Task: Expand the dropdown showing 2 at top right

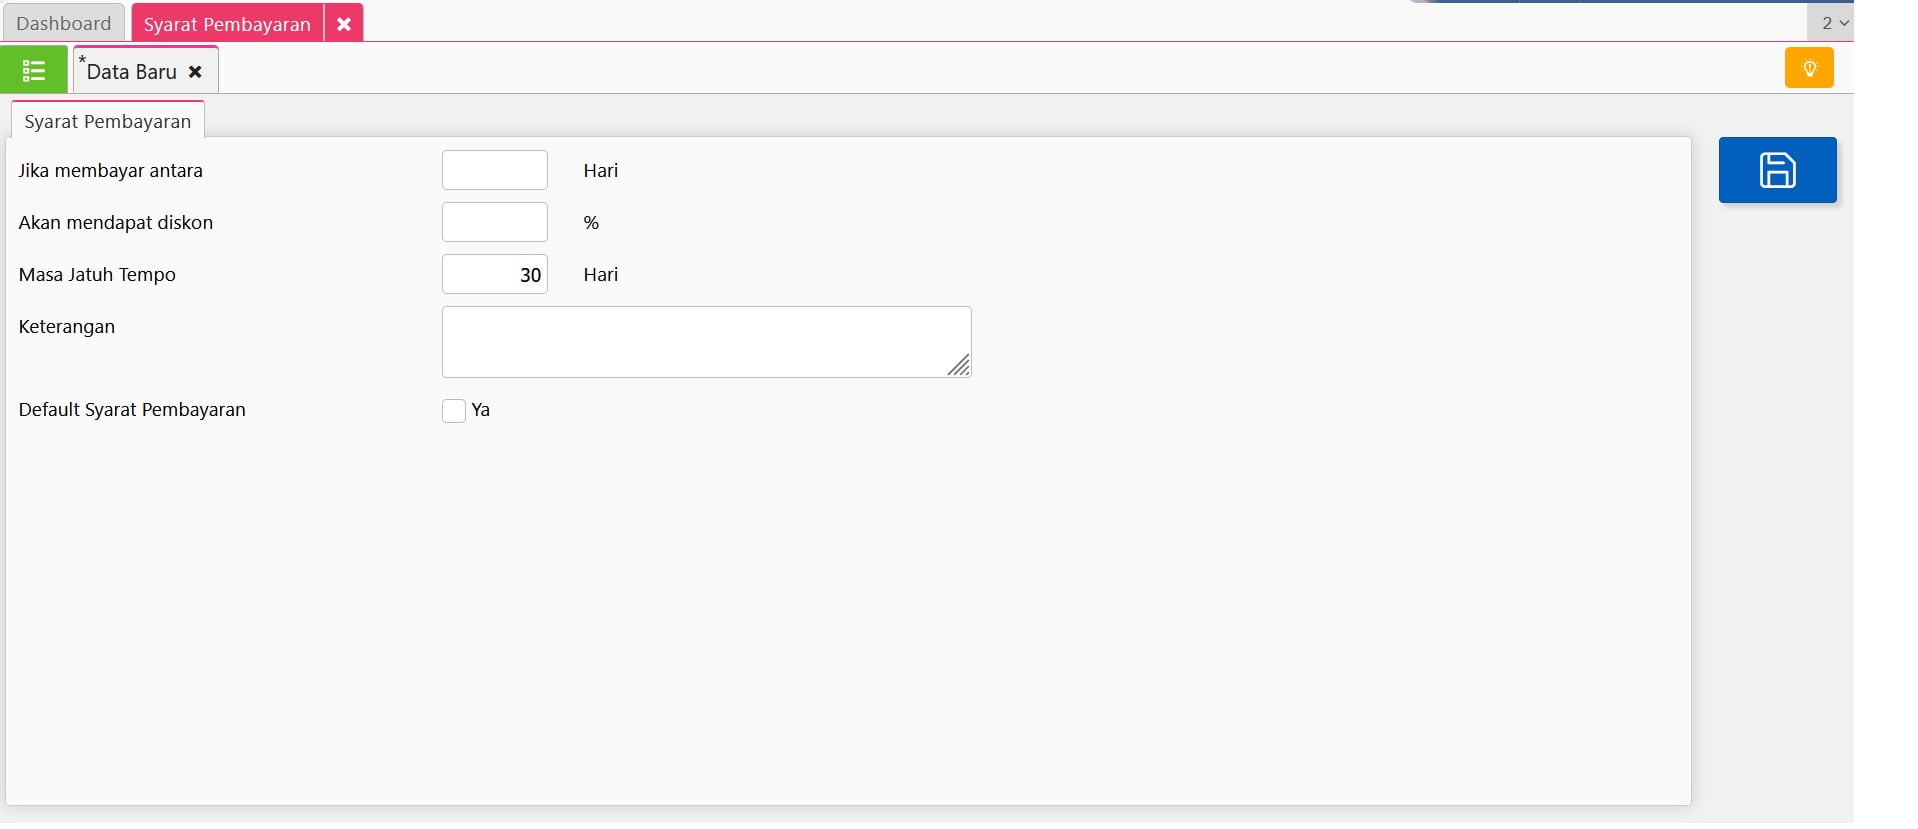Action: pyautogui.click(x=1833, y=23)
